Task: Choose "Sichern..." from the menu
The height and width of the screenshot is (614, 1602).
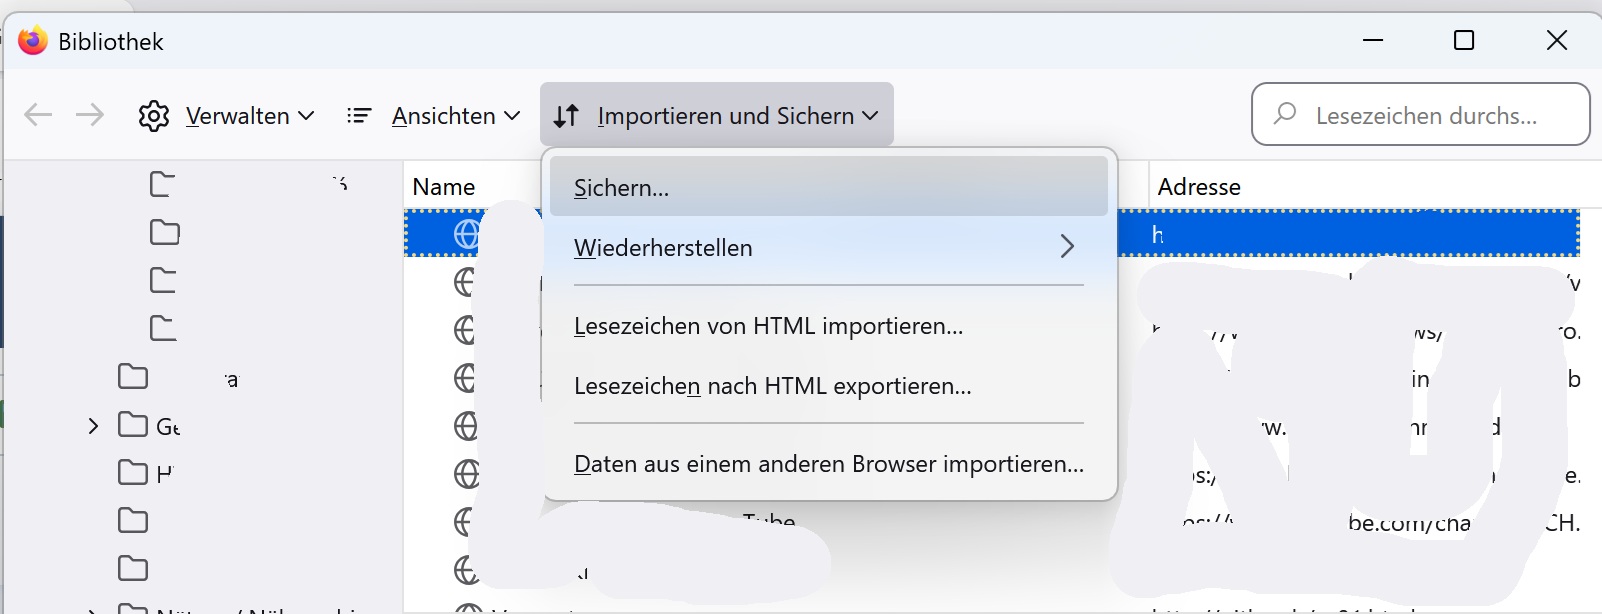Action: [622, 188]
